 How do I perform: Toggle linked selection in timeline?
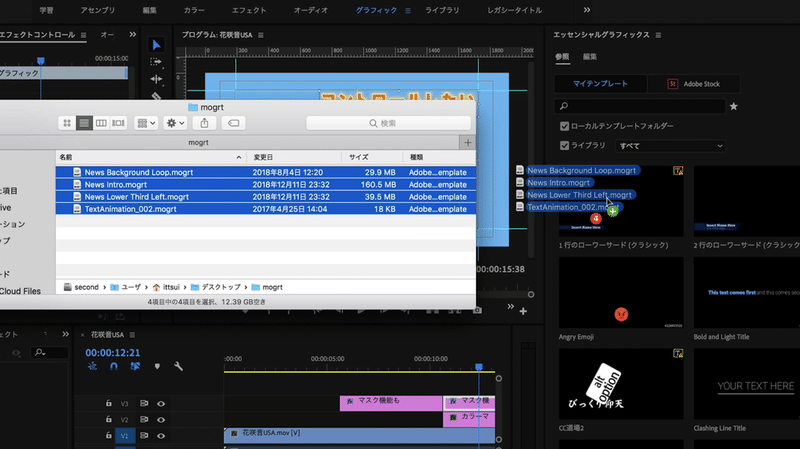pyautogui.click(x=135, y=366)
